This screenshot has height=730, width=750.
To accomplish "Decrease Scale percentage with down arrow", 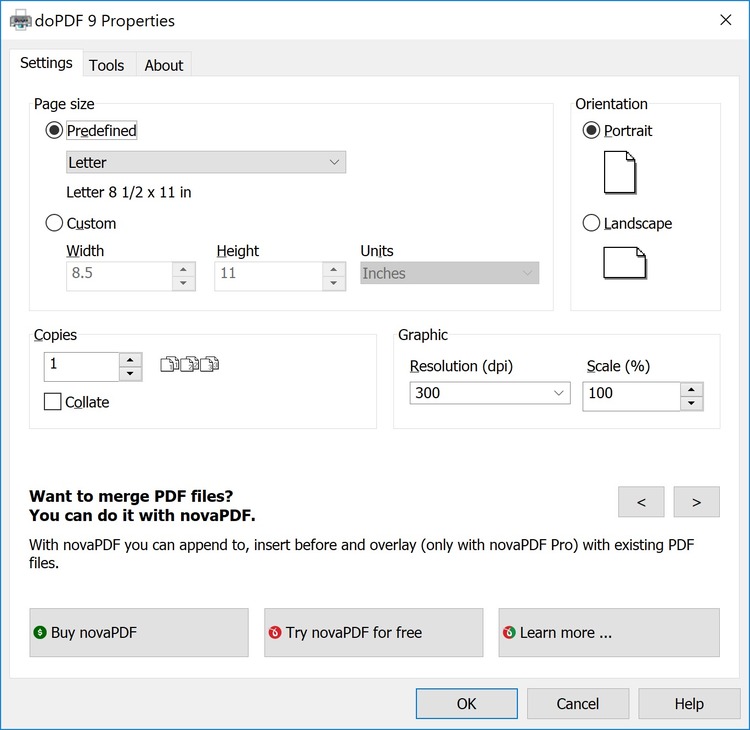I will (x=692, y=403).
